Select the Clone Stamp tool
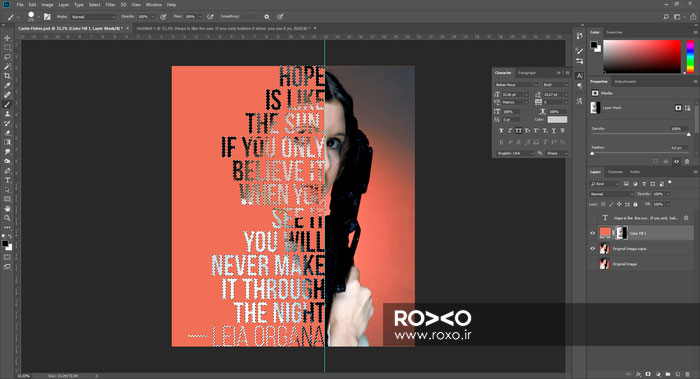This screenshot has width=700, height=379. point(7,114)
